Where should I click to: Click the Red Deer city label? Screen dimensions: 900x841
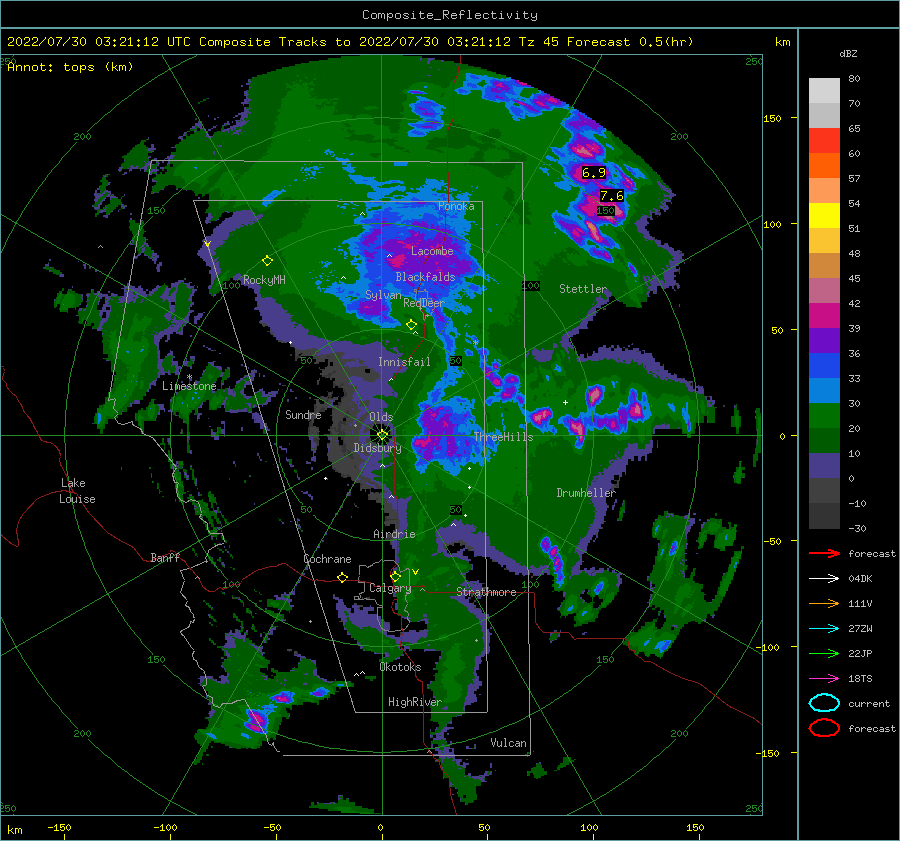[x=424, y=303]
